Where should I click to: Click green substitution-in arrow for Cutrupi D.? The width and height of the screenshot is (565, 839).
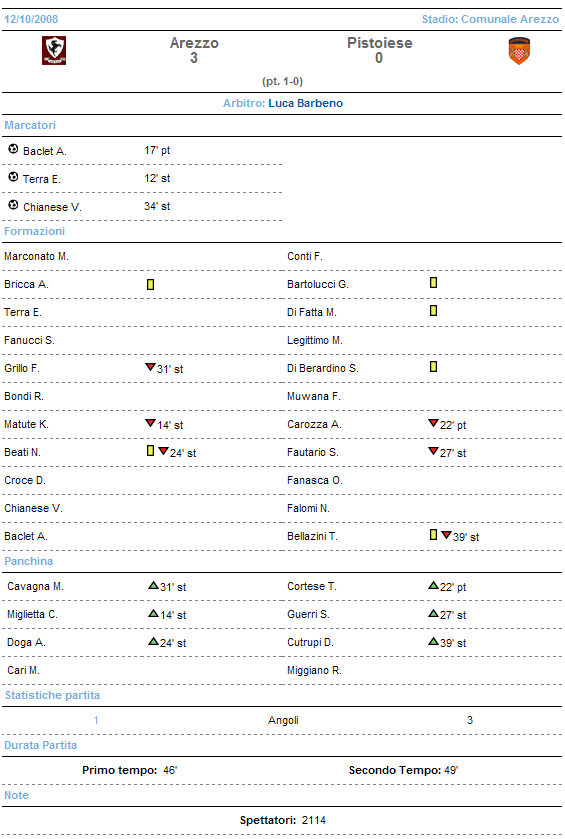point(433,641)
